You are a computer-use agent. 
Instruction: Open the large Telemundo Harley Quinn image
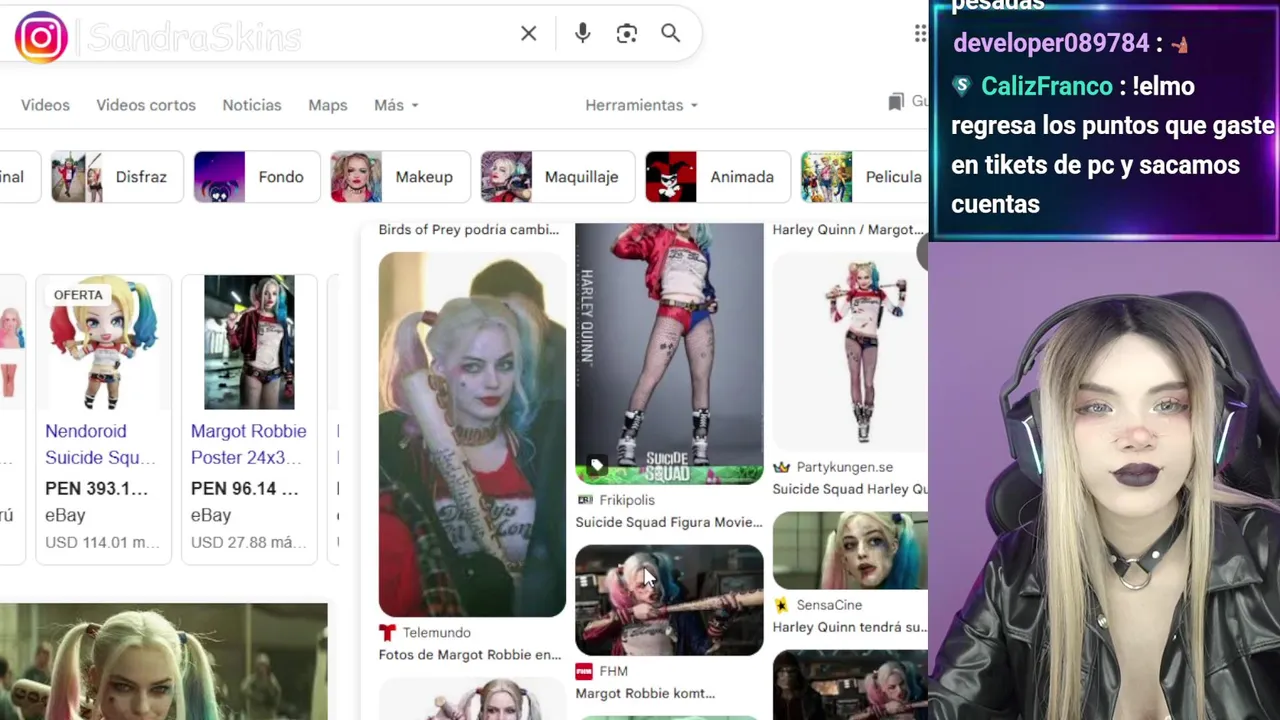point(472,434)
